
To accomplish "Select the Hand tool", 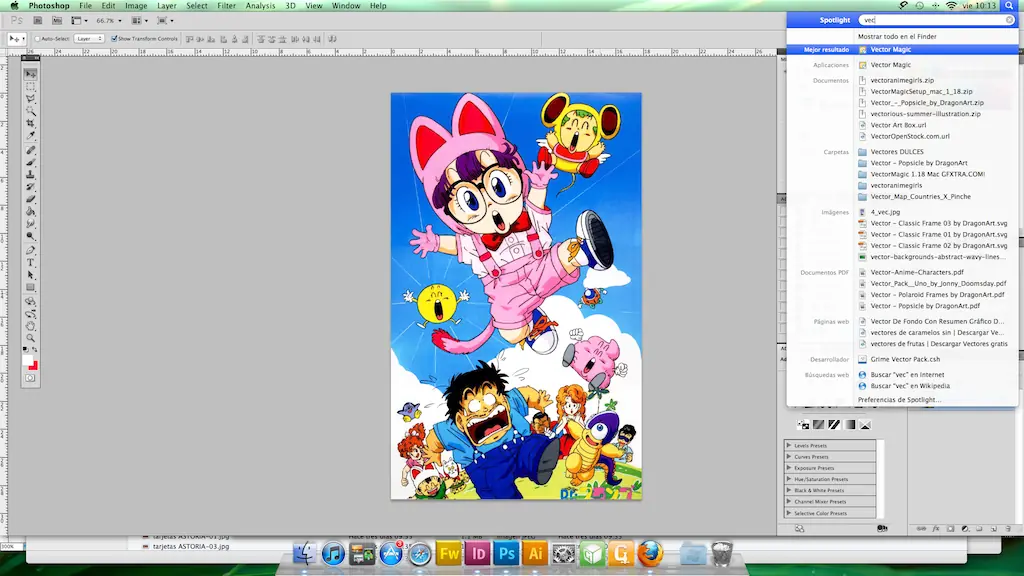I will click(31, 327).
